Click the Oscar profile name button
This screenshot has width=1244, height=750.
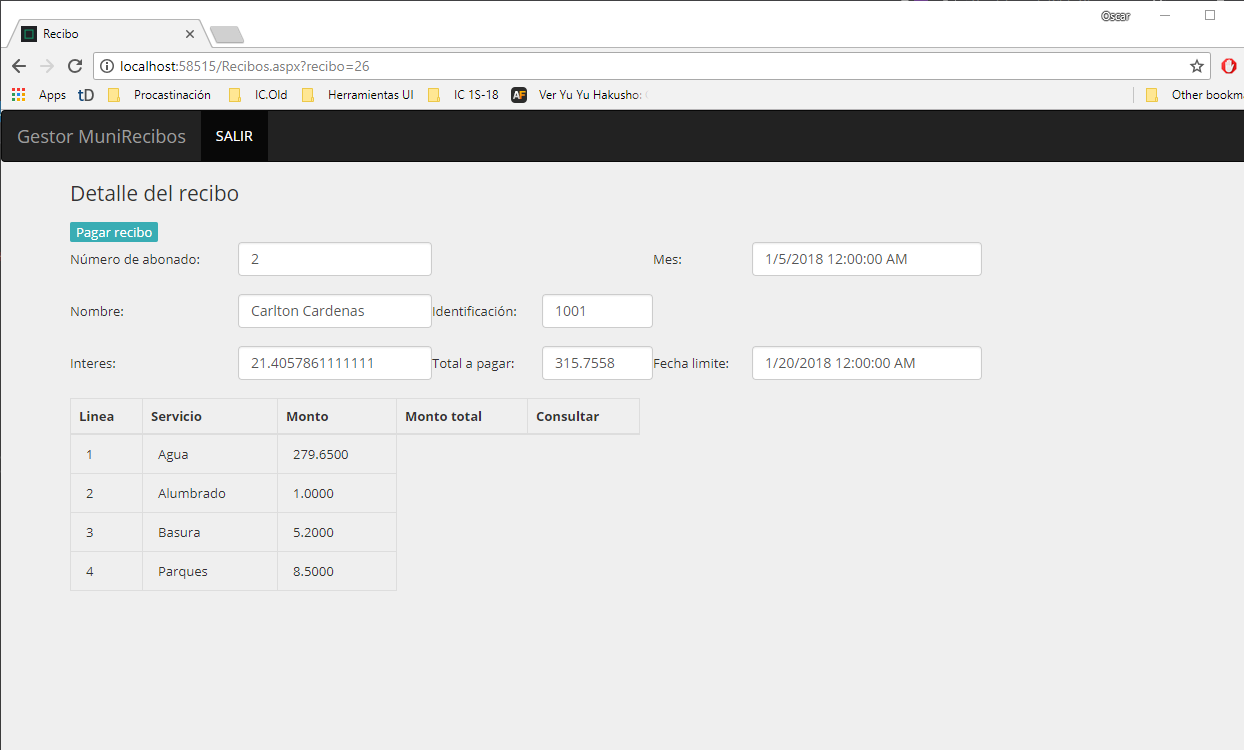pos(1115,16)
